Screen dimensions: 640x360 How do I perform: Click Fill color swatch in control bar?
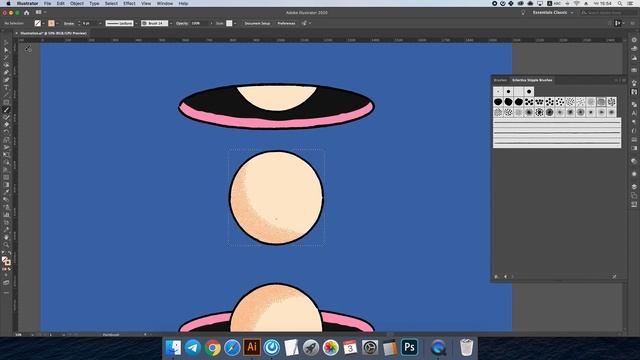click(38, 23)
